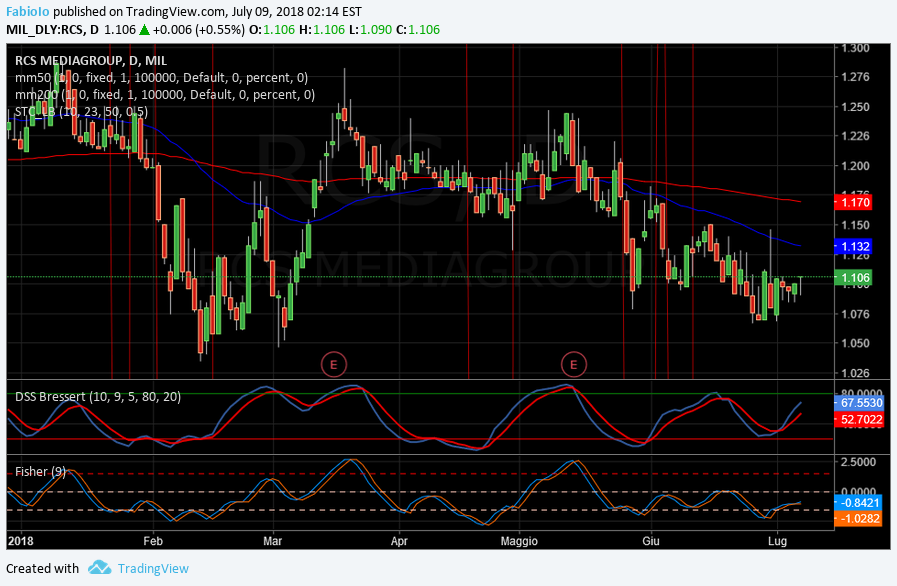Click the Apr label on time axis
Screen dimensions: 897x586
pos(399,541)
